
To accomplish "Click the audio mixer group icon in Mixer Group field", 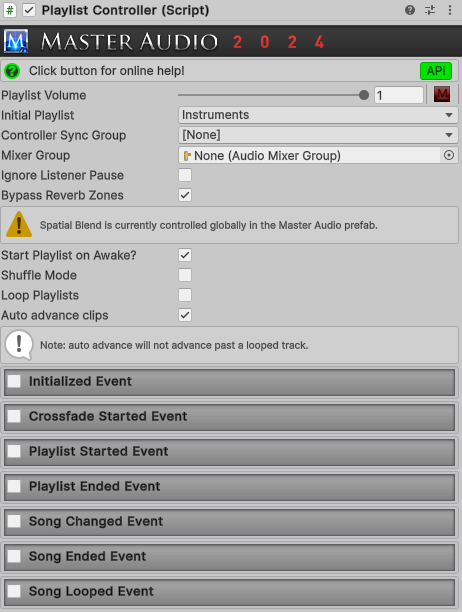I will (187, 156).
